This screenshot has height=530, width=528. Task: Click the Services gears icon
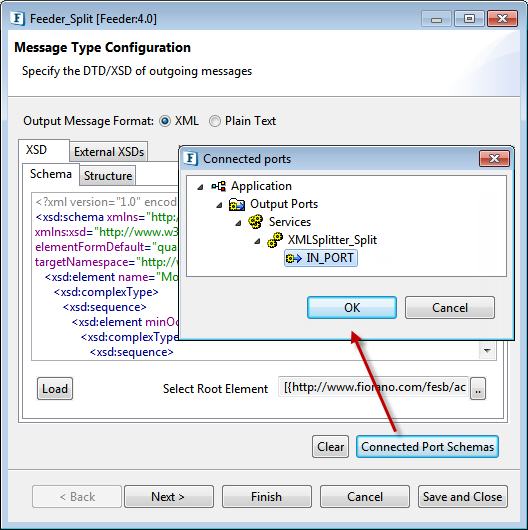(256, 222)
